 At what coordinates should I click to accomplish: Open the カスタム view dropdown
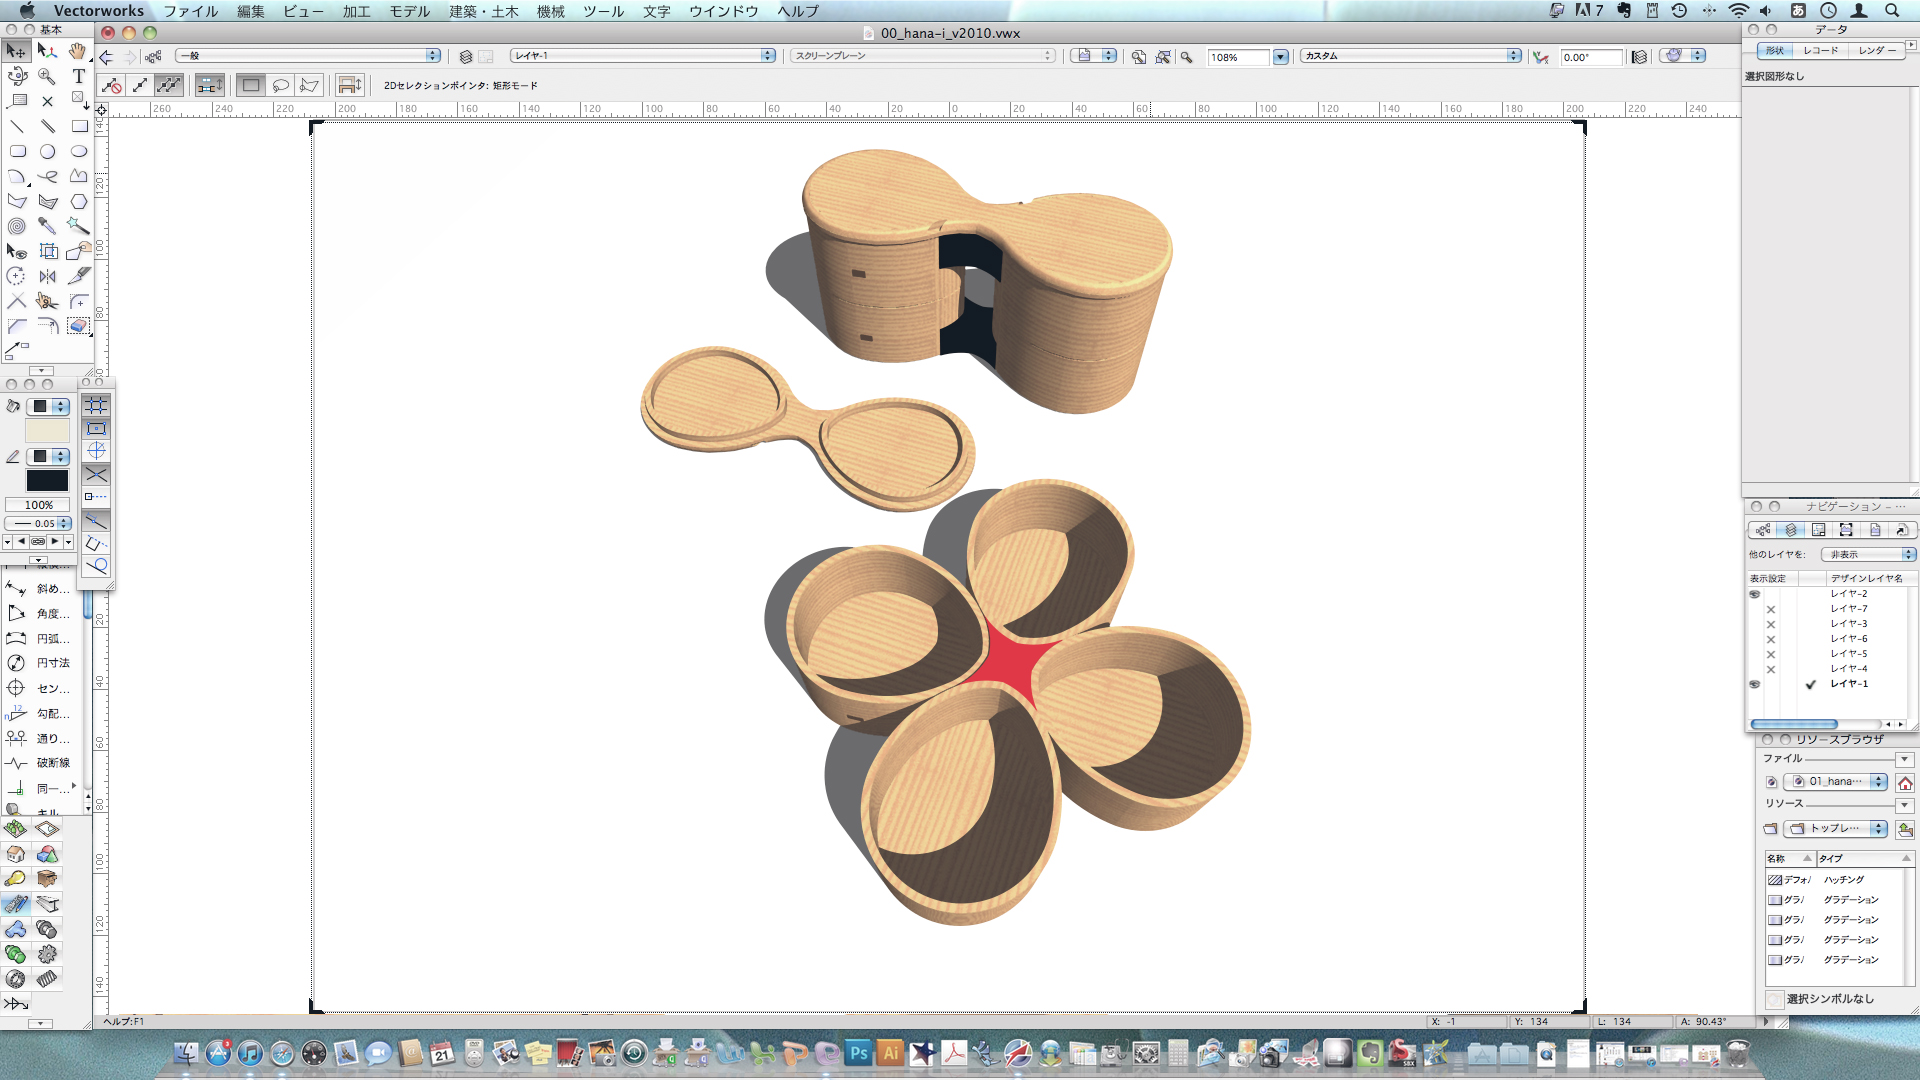click(x=1410, y=56)
